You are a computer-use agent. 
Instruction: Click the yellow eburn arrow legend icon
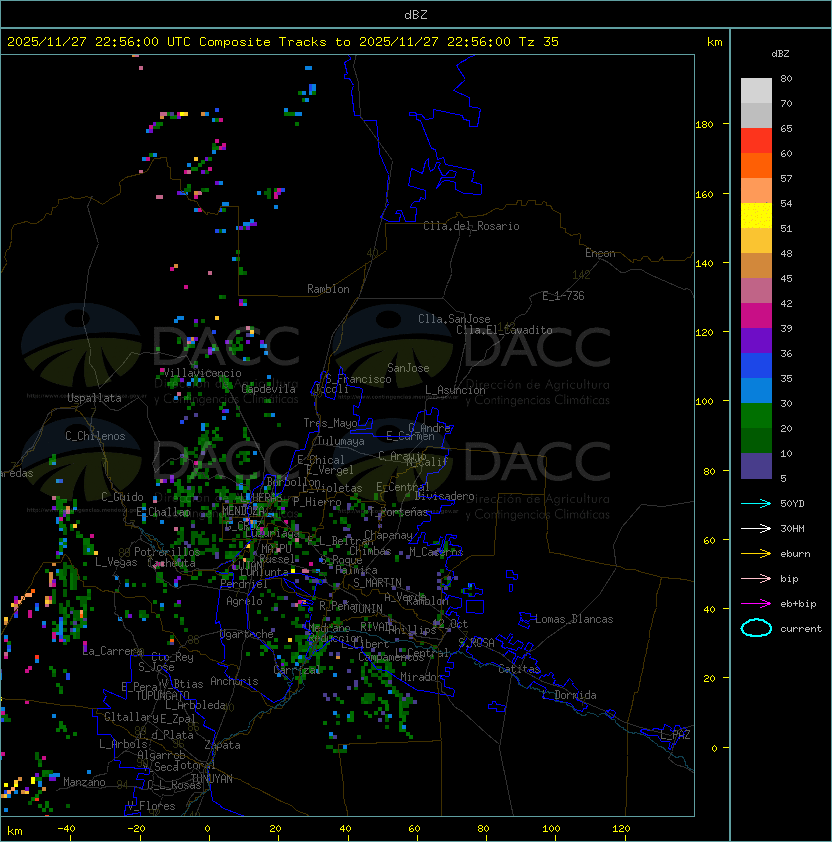(x=756, y=554)
